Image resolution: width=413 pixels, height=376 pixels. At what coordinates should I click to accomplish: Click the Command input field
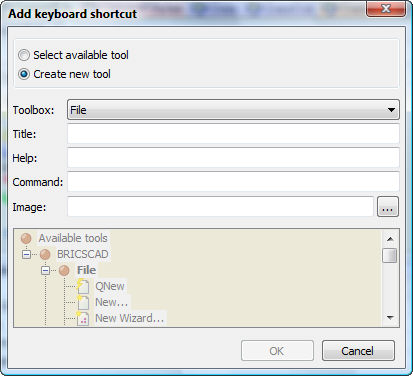click(x=233, y=182)
